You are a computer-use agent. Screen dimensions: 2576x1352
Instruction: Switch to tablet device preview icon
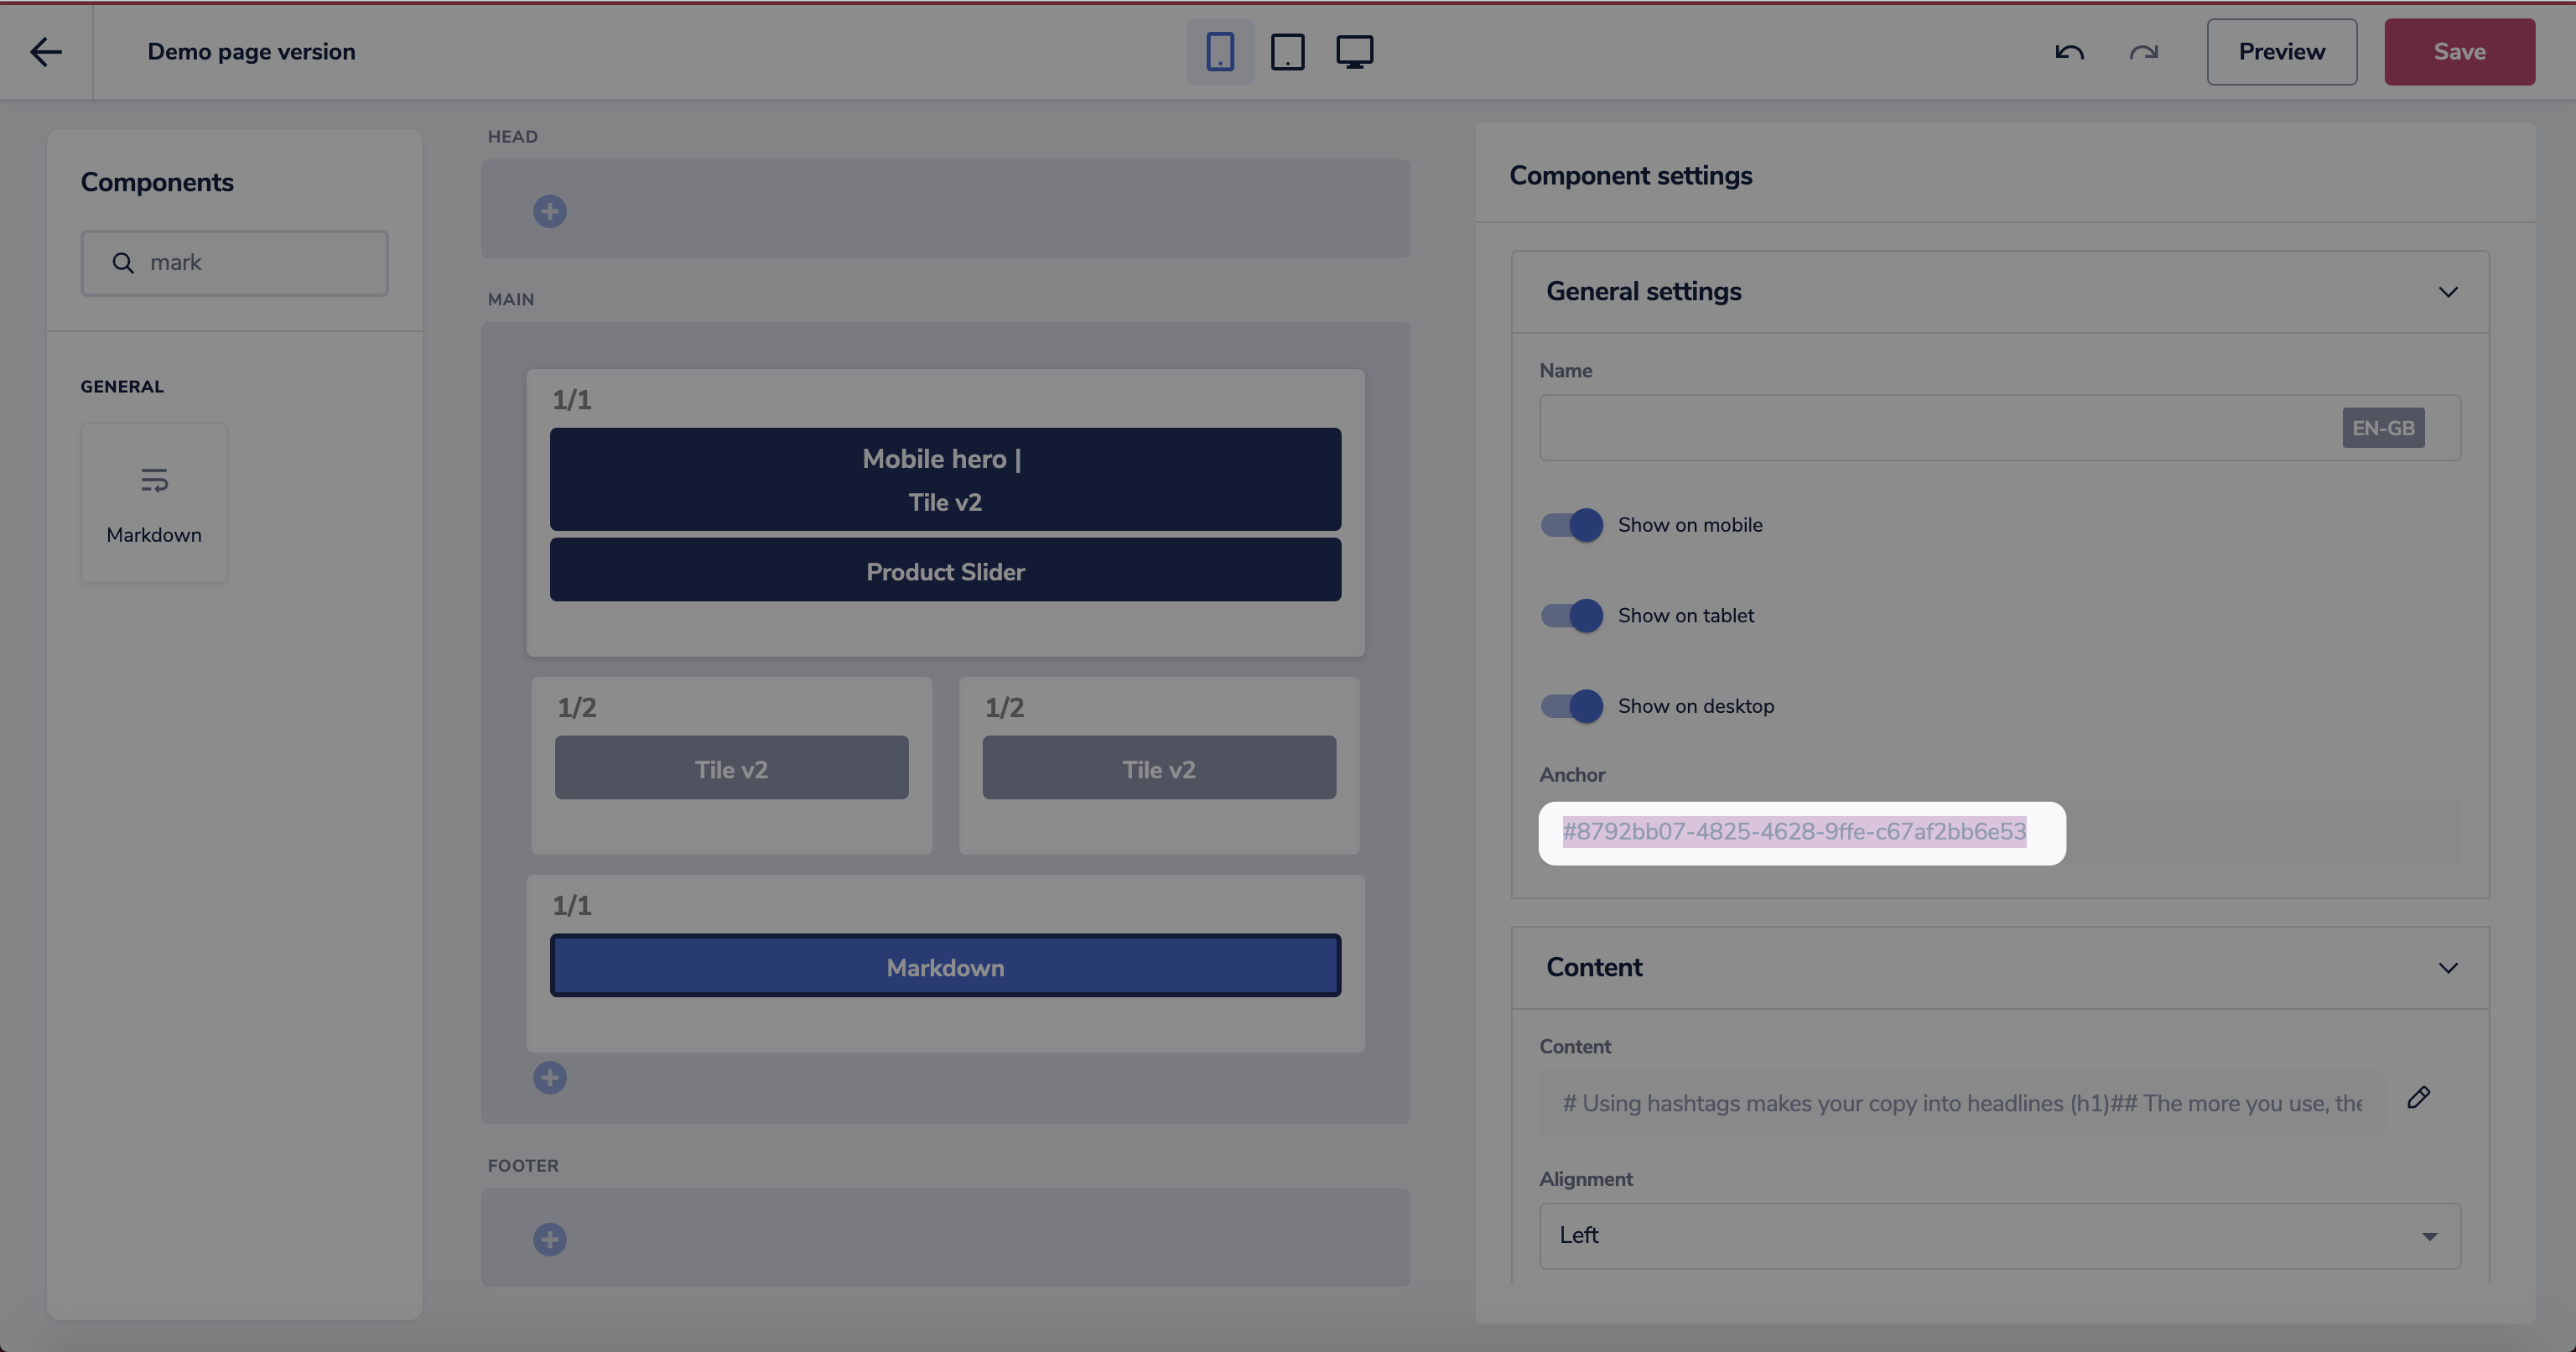[x=1287, y=51]
